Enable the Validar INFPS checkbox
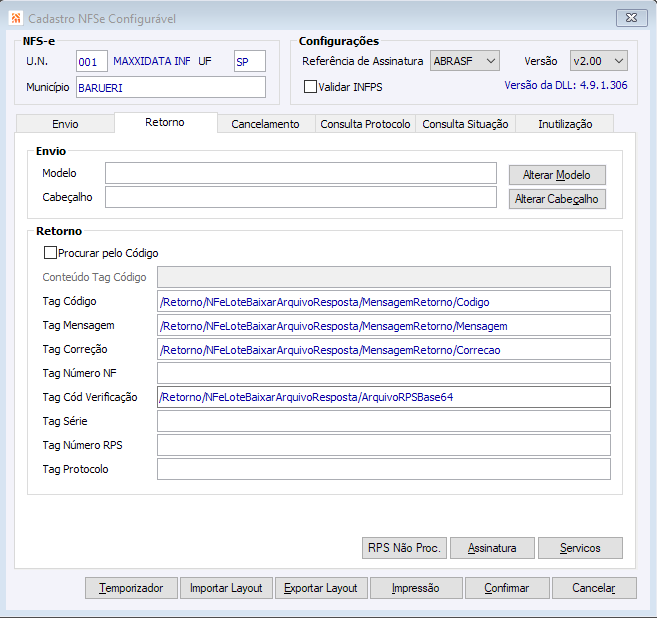Screen dimensions: 657x618 [x=310, y=87]
